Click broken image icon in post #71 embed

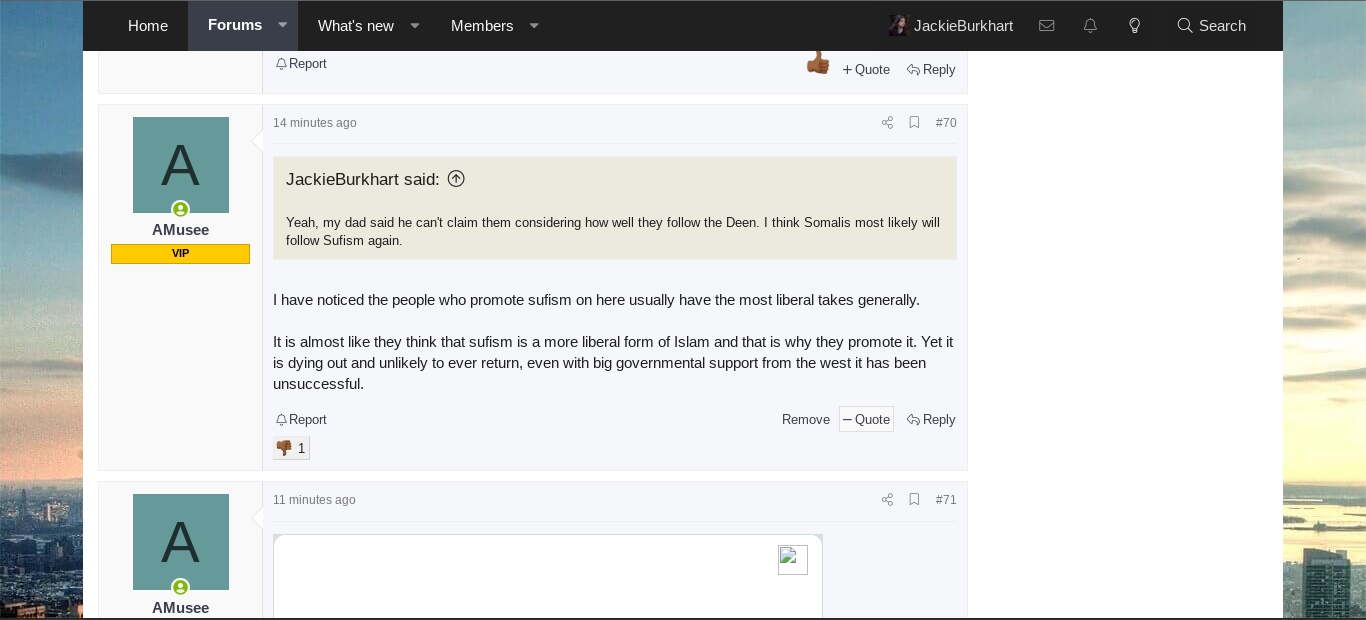(x=793, y=560)
